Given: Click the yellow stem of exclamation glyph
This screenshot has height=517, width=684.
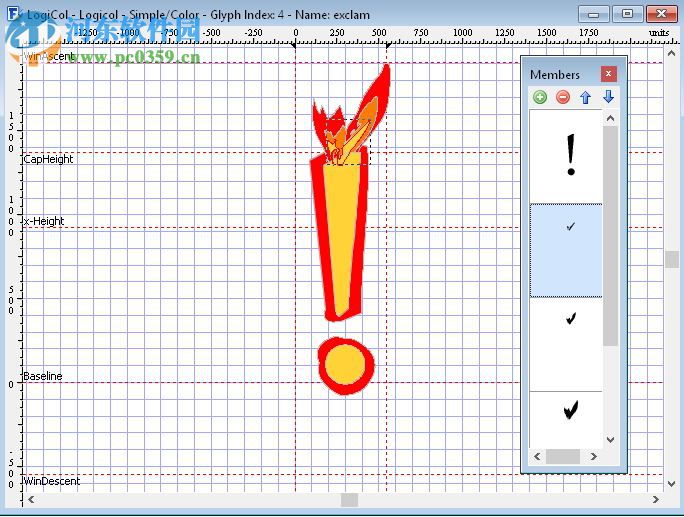Looking at the screenshot, I should [x=342, y=236].
